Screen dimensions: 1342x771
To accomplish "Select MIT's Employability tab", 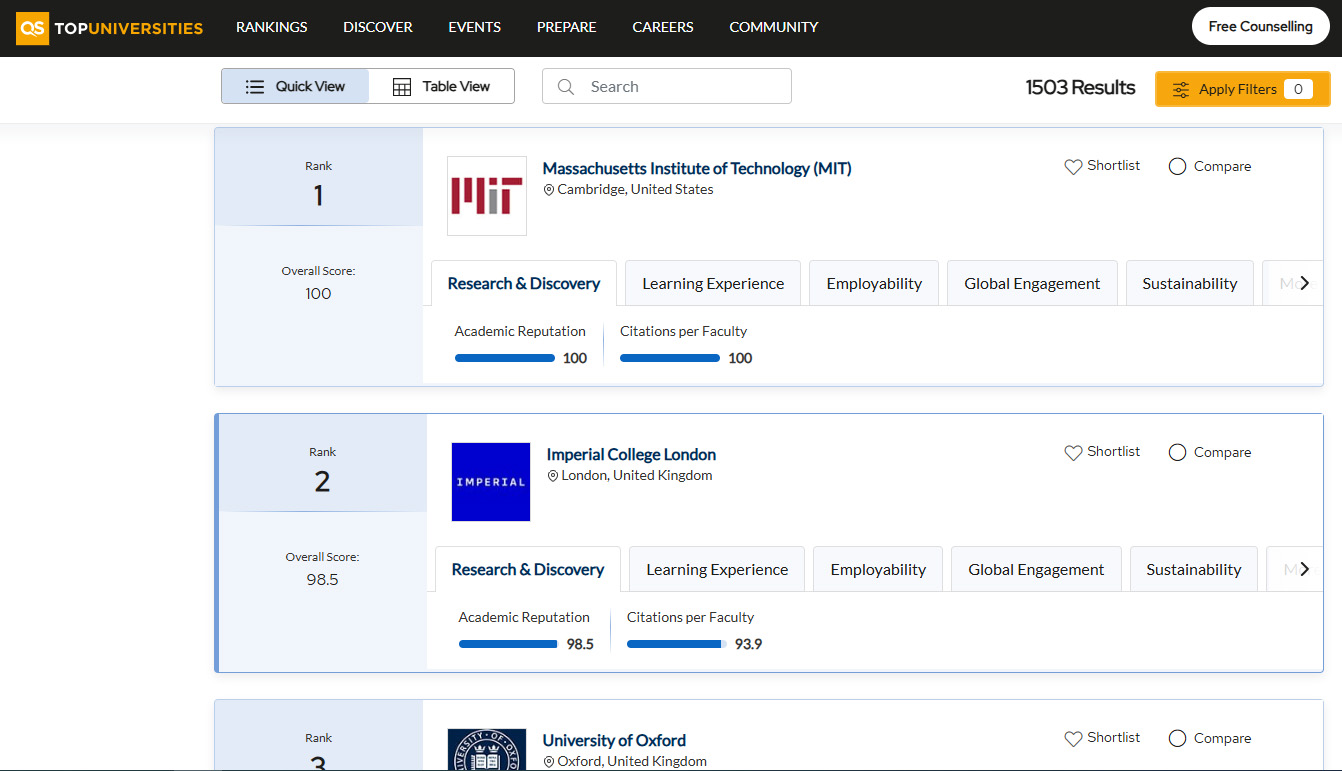I will coord(874,283).
